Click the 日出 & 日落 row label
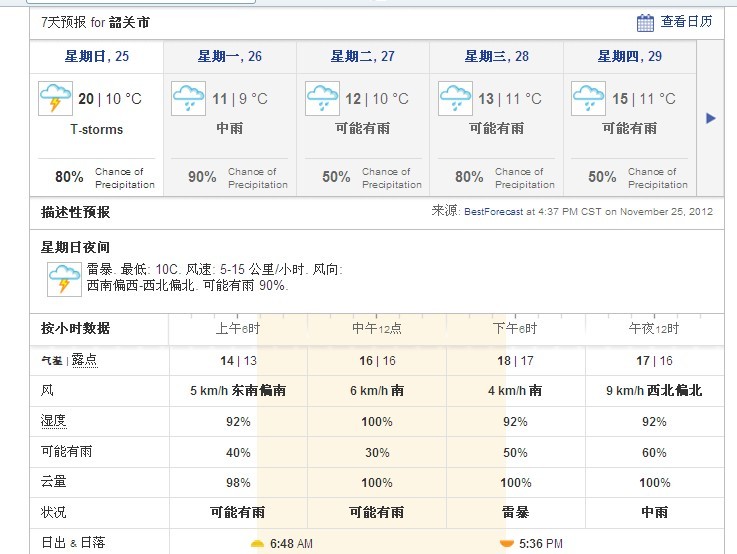 (75, 543)
